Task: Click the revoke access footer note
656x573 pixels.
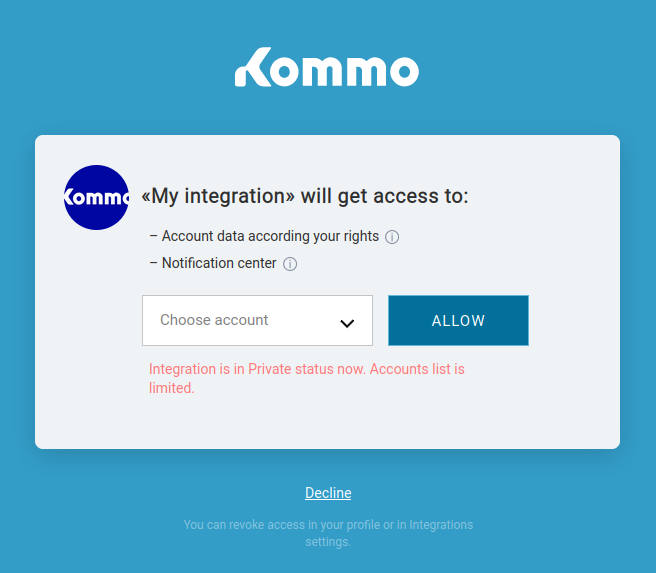Action: click(328, 533)
